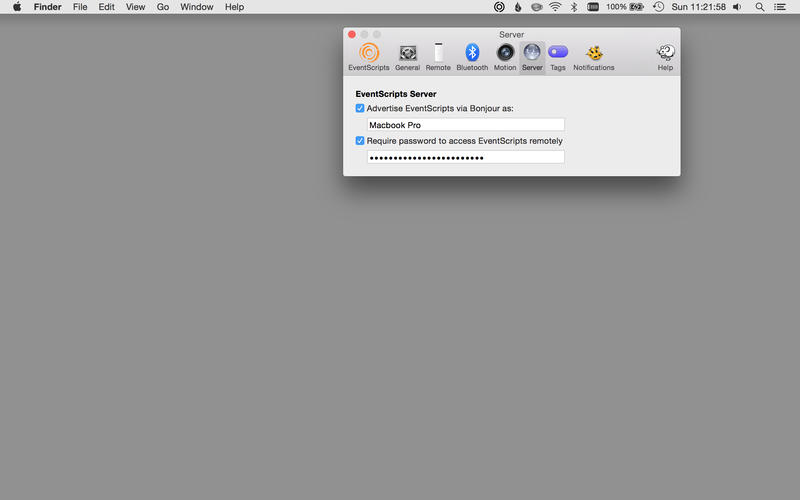Open the Apple menu
This screenshot has height=500, width=800.
[16, 7]
